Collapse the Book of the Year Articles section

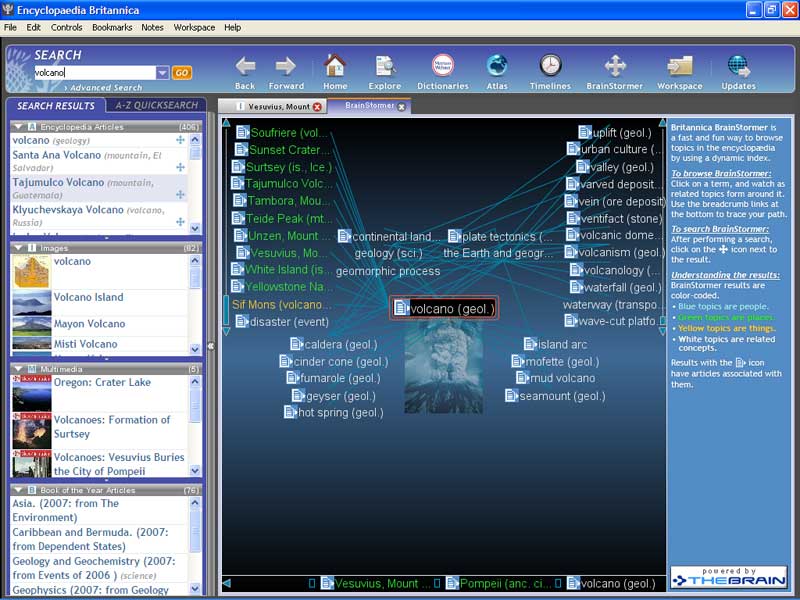[x=17, y=490]
